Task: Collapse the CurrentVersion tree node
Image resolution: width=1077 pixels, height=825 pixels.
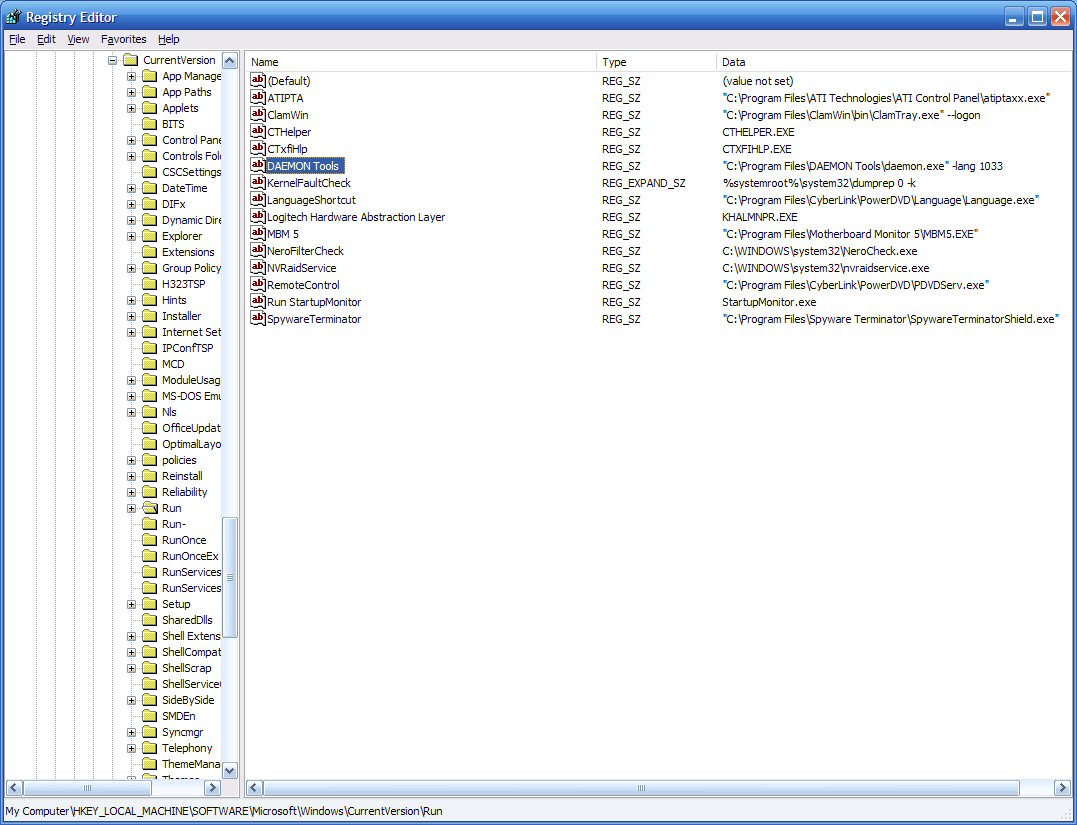Action: (x=113, y=60)
